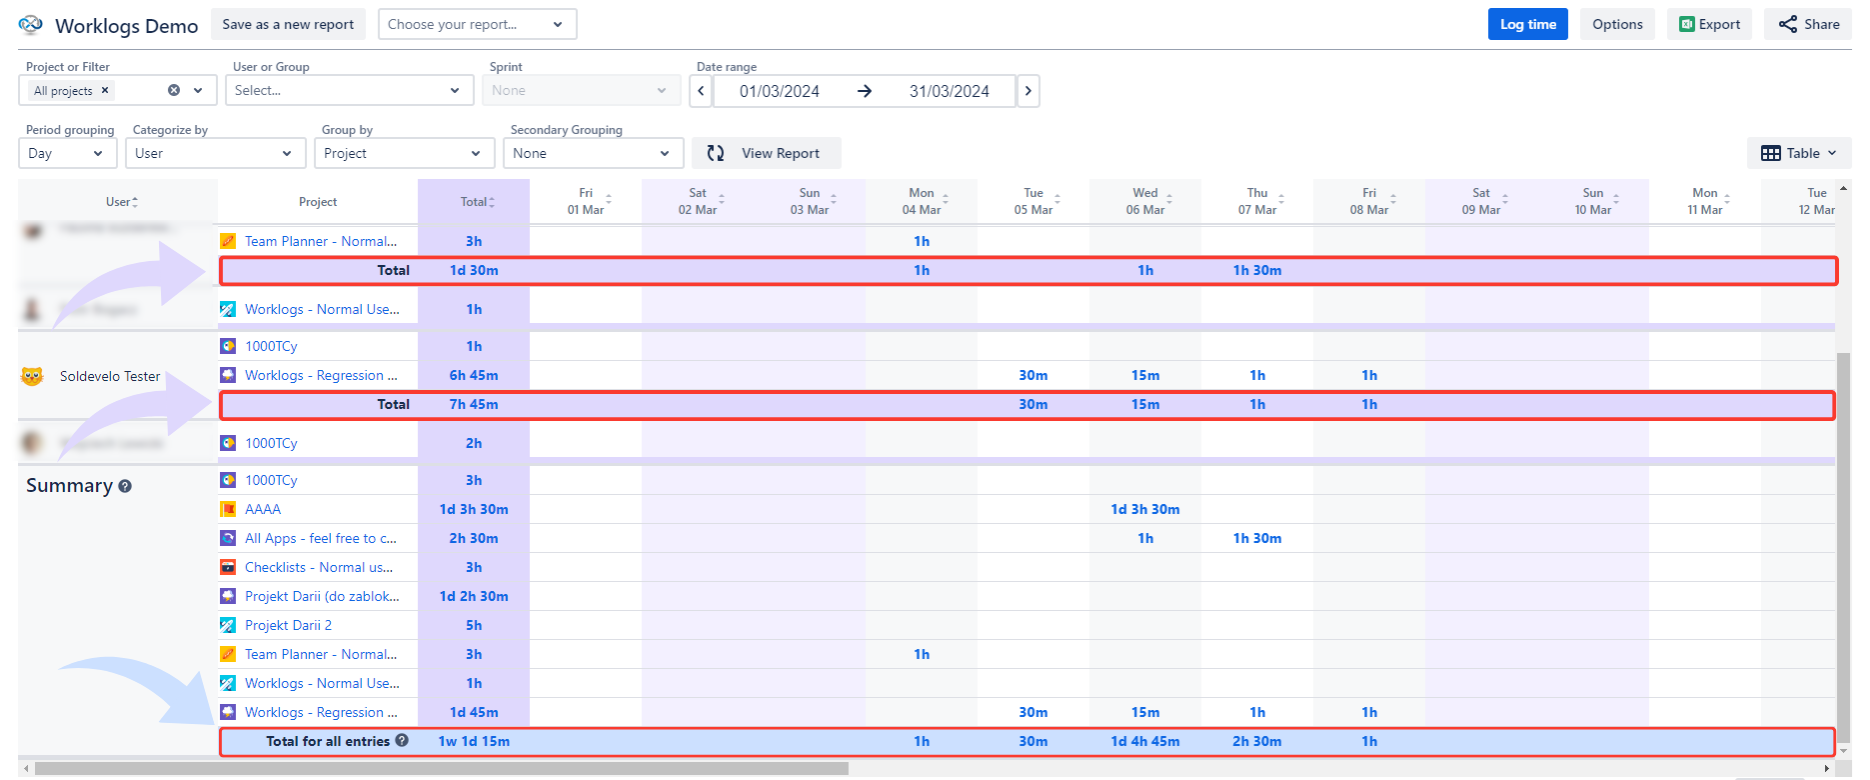Screen dimensions: 1870x780
Task: Click the Log time button
Action: tap(1528, 24)
